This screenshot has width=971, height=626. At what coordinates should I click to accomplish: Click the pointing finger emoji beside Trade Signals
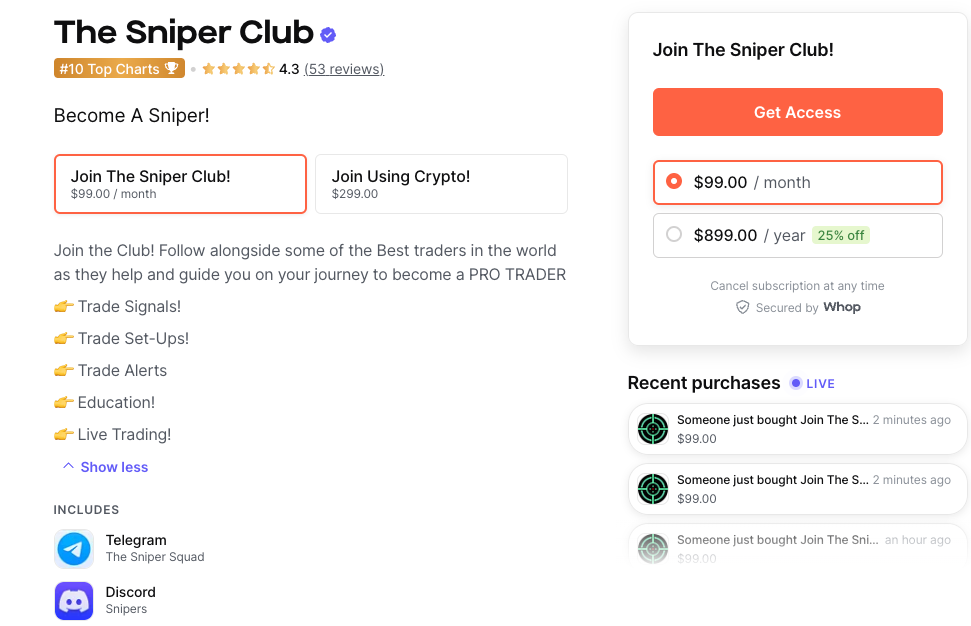[63, 306]
